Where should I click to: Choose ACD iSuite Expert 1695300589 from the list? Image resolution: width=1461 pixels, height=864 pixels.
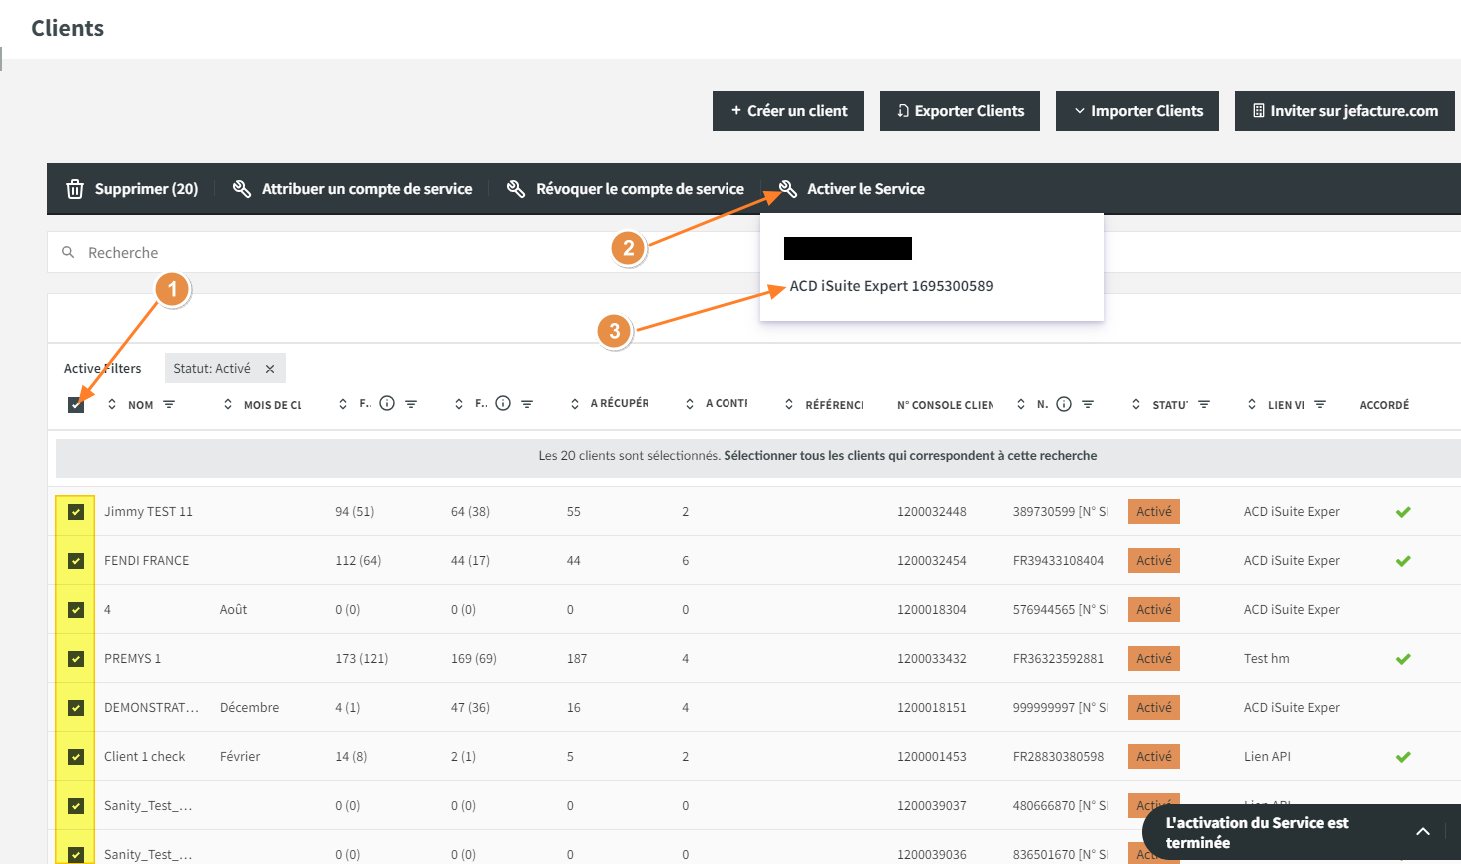(891, 286)
